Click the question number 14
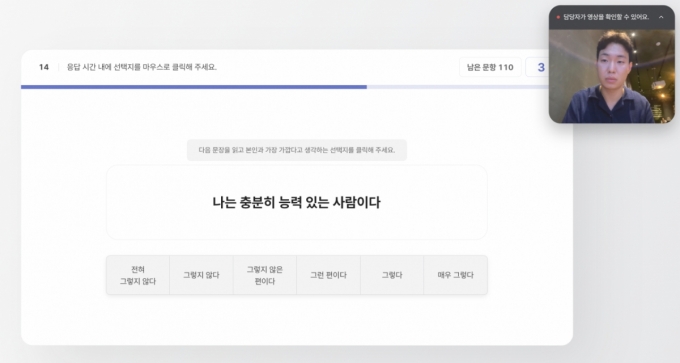 [x=44, y=67]
